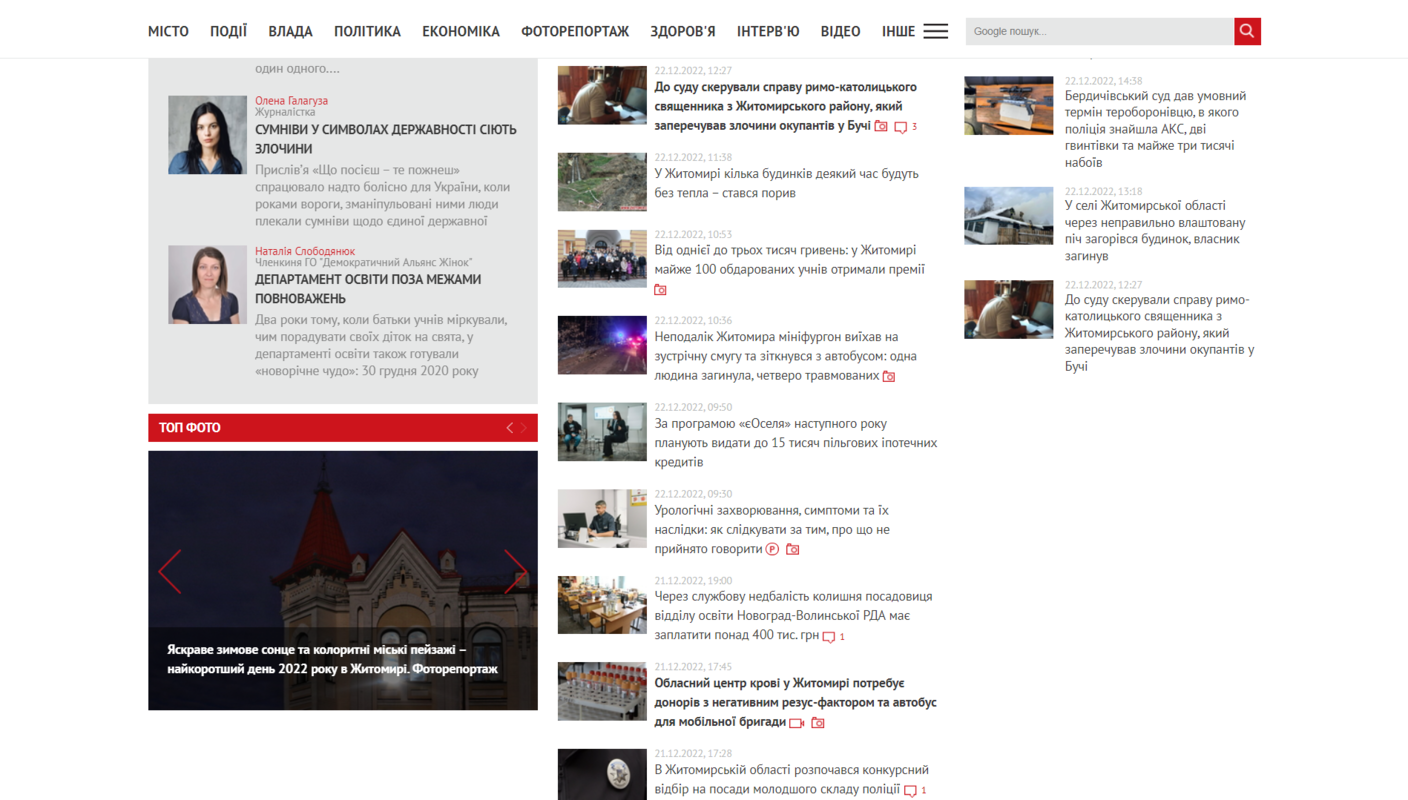Click thumbnail of urology doctor article
The height and width of the screenshot is (800, 1408).
click(602, 518)
